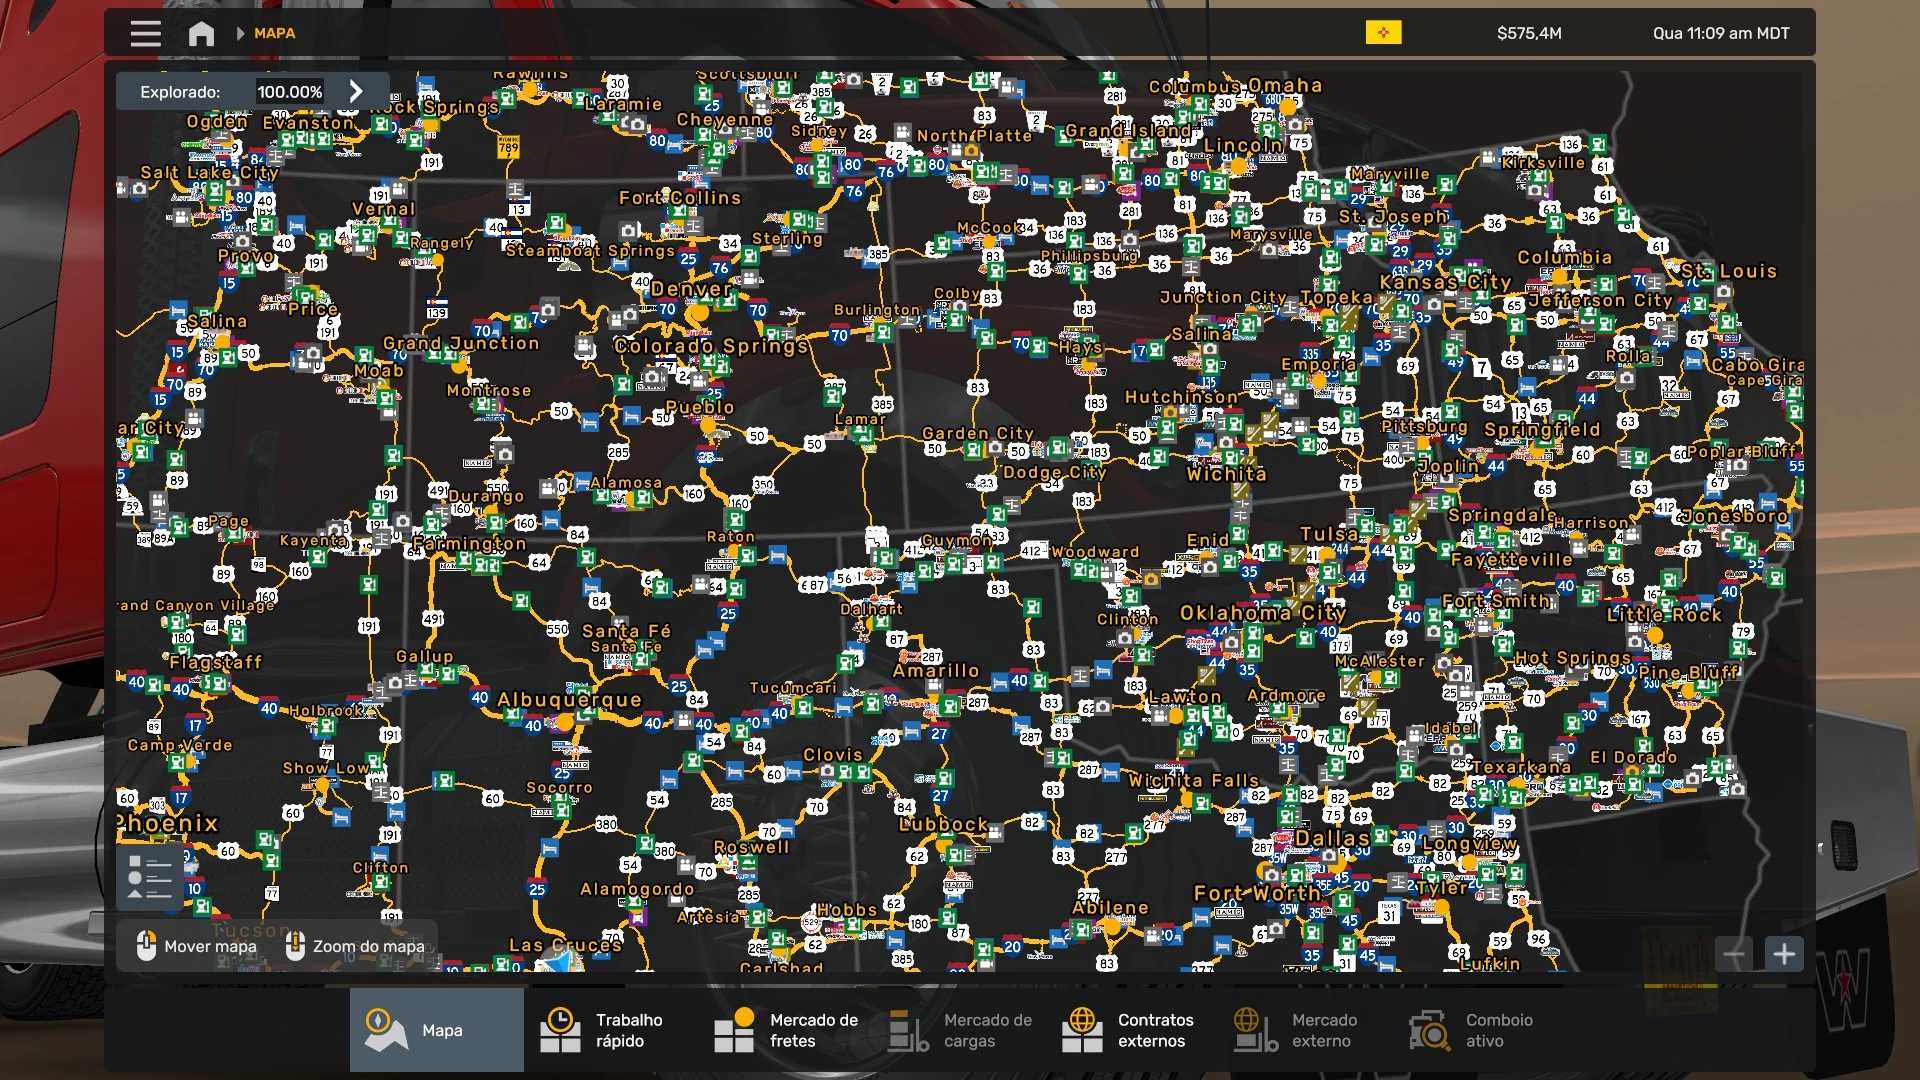Viewport: 1920px width, 1080px height.
Task: Click the $575.4M balance display
Action: [1528, 33]
